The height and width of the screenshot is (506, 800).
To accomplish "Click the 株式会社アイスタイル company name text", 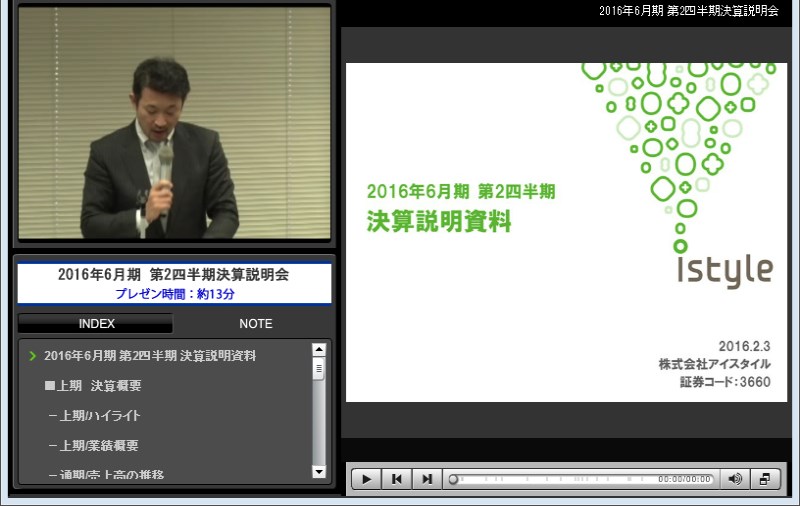I will [x=714, y=364].
